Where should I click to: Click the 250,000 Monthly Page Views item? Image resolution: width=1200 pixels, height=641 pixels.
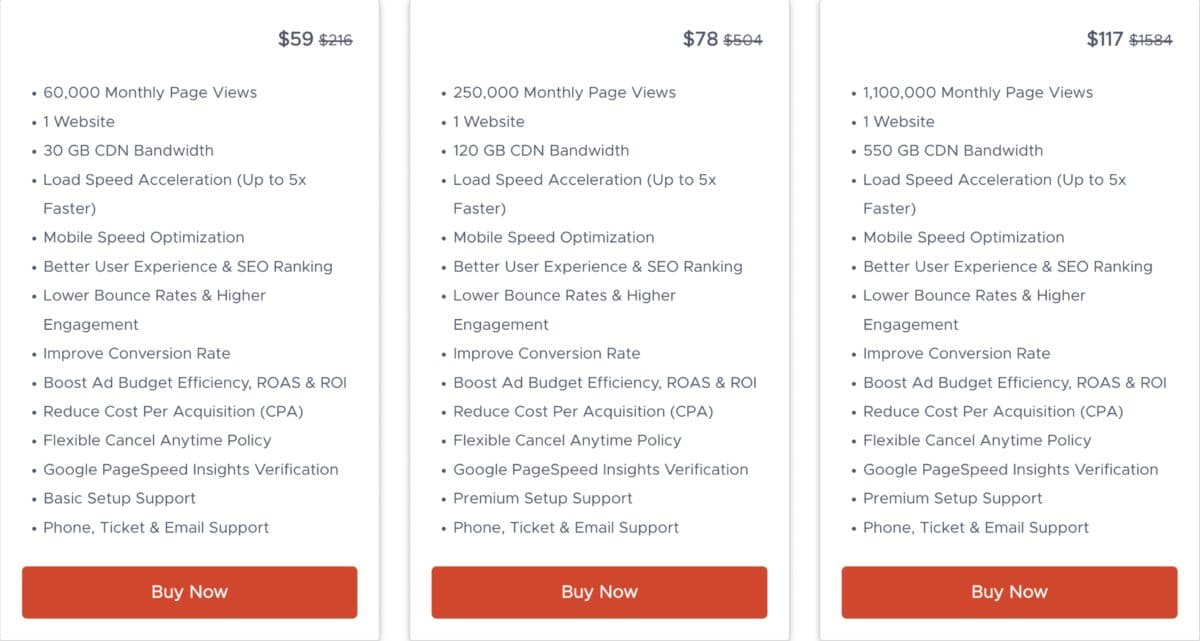tap(564, 92)
